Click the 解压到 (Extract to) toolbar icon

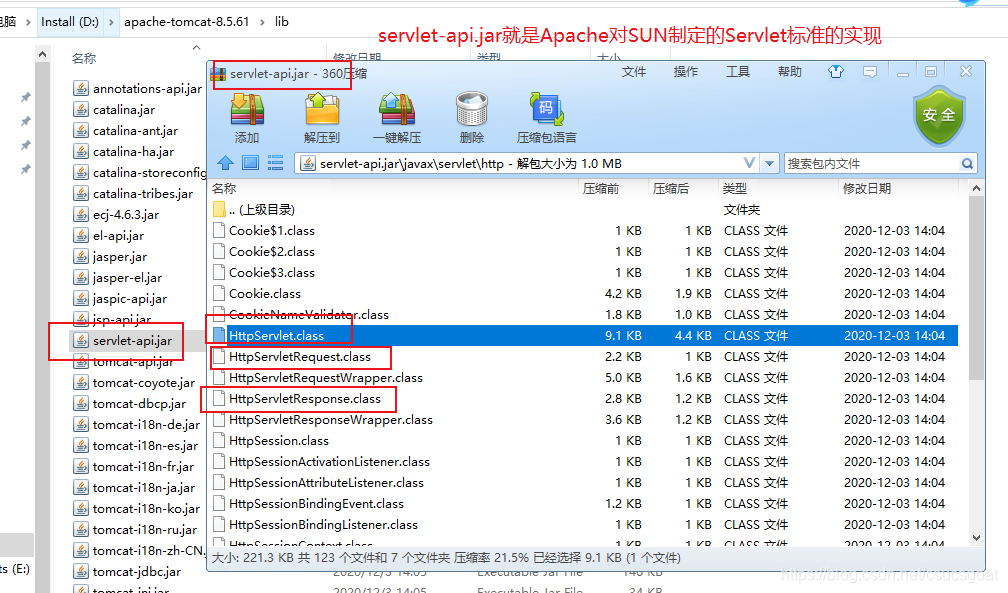coord(321,108)
